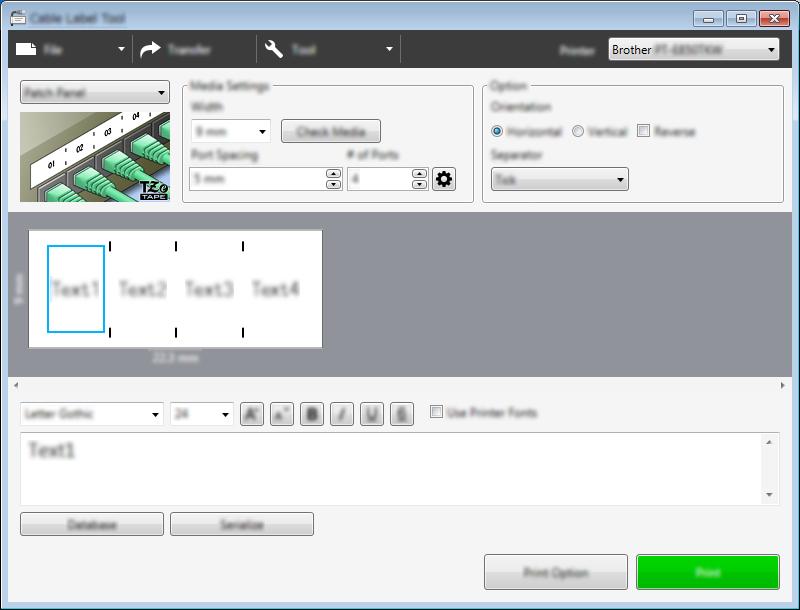800x610 pixels.
Task: Select the Text3 block in label preview
Action: (x=209, y=289)
